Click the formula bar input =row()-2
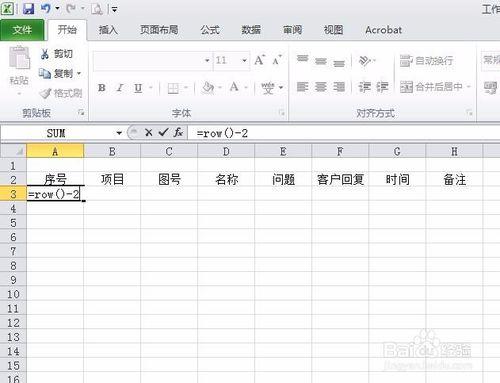The width and height of the screenshot is (500, 383). pyautogui.click(x=343, y=133)
